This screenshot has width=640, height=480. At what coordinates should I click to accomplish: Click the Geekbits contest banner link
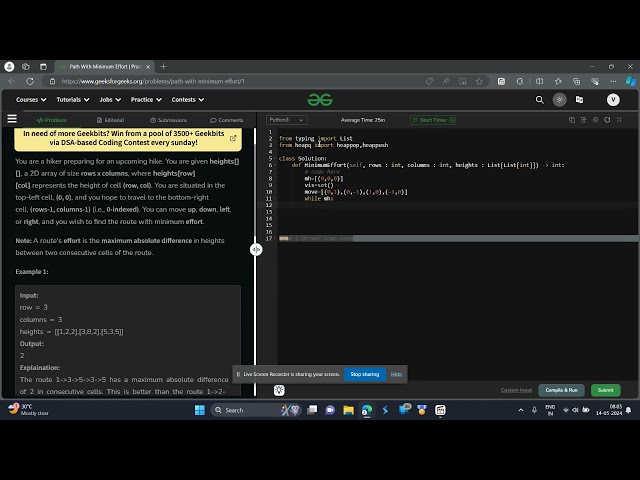128,138
